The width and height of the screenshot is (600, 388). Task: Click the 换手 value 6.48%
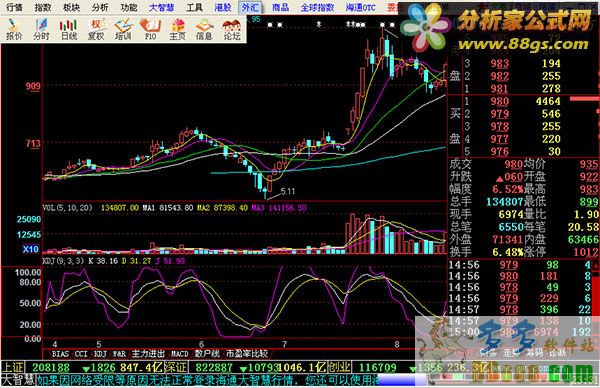tap(507, 252)
